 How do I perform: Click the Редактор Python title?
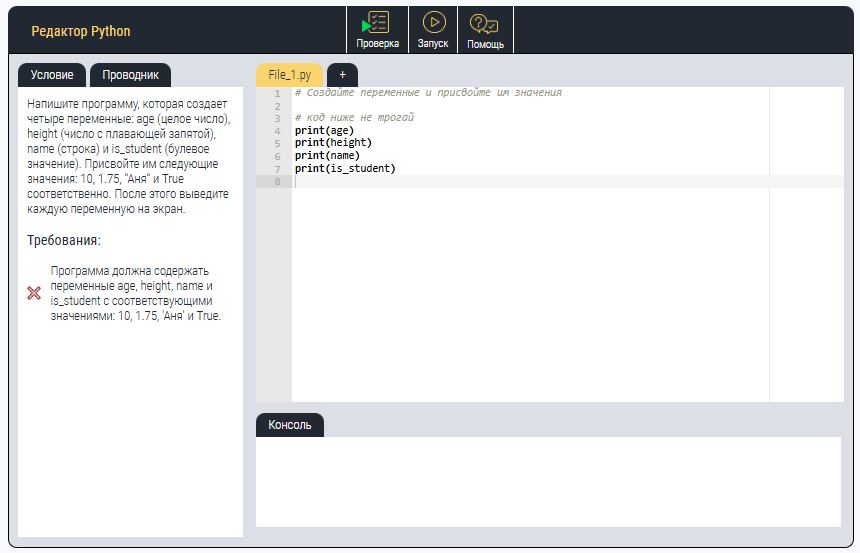pyautogui.click(x=81, y=31)
